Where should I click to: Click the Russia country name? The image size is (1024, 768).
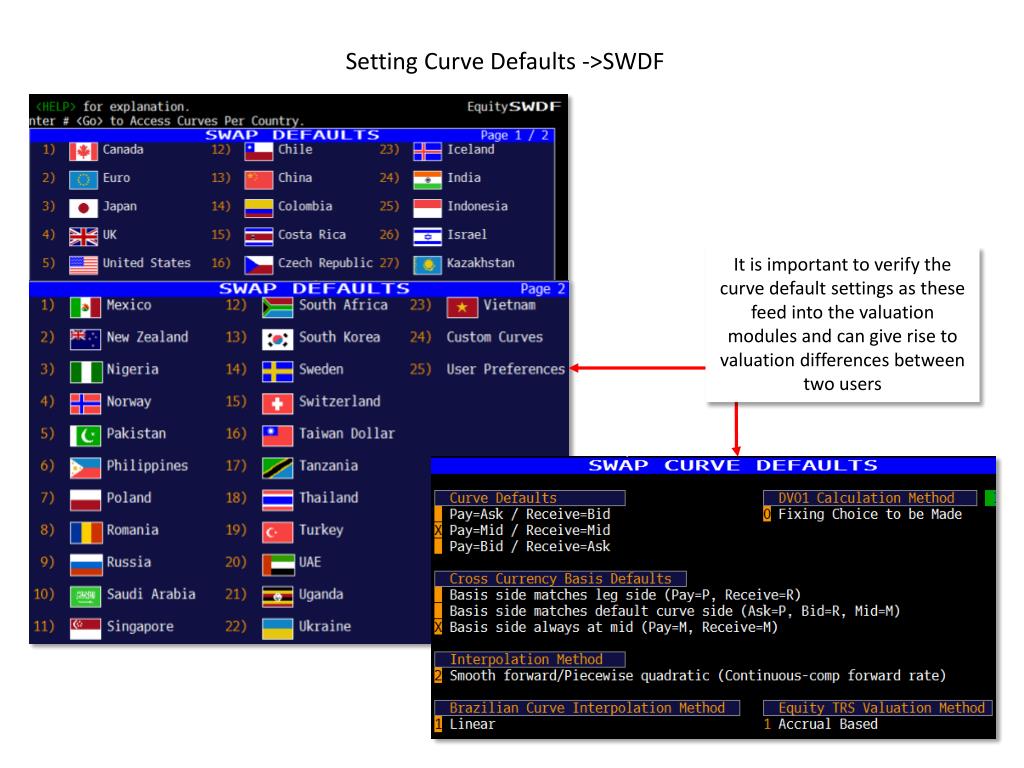coord(129,562)
